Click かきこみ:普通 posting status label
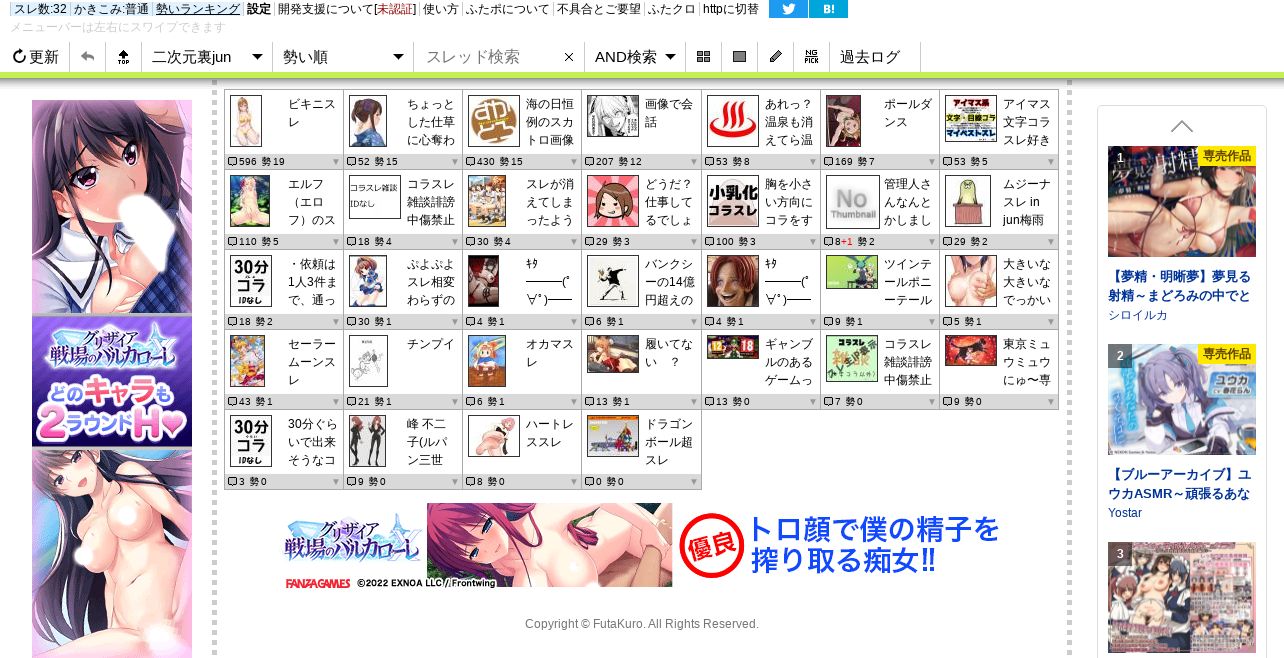Screen dimensions: 1284x658 (x=111, y=9)
